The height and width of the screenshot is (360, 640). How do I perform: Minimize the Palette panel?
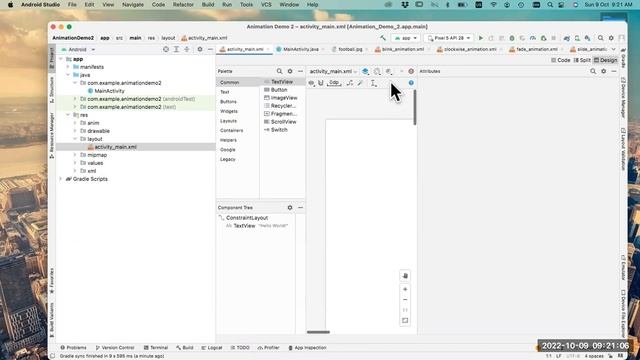[x=300, y=71]
